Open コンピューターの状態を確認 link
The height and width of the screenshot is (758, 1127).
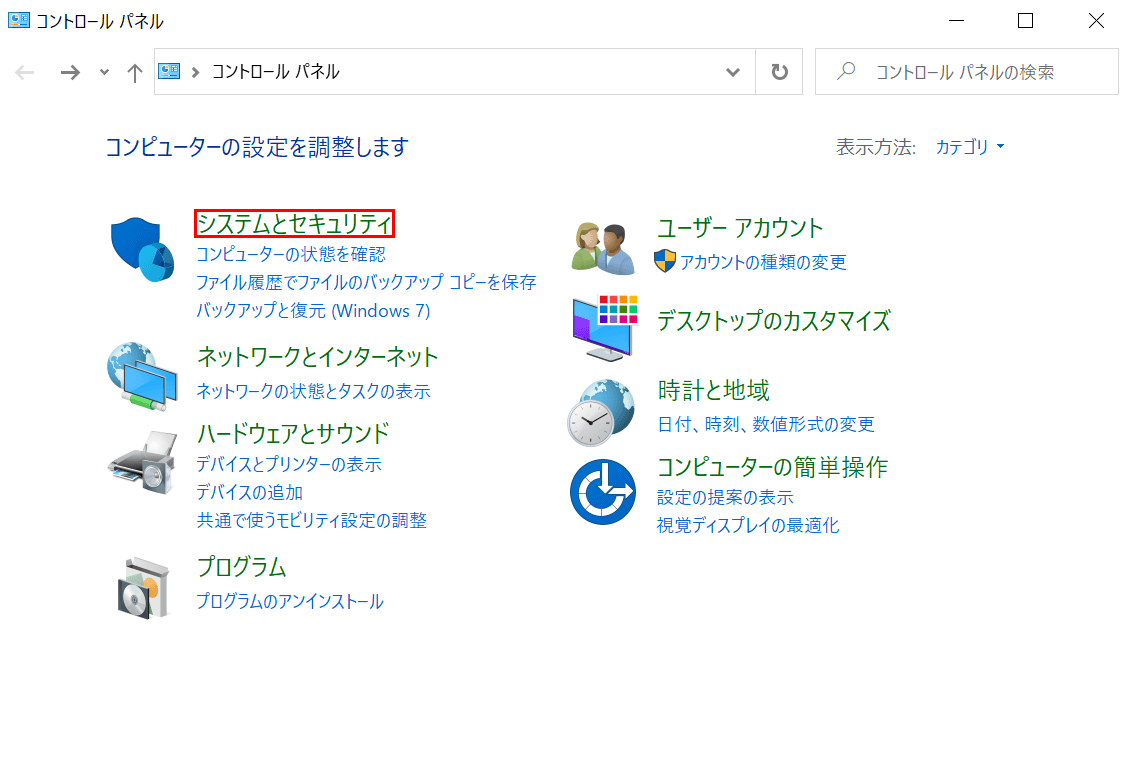[291, 254]
